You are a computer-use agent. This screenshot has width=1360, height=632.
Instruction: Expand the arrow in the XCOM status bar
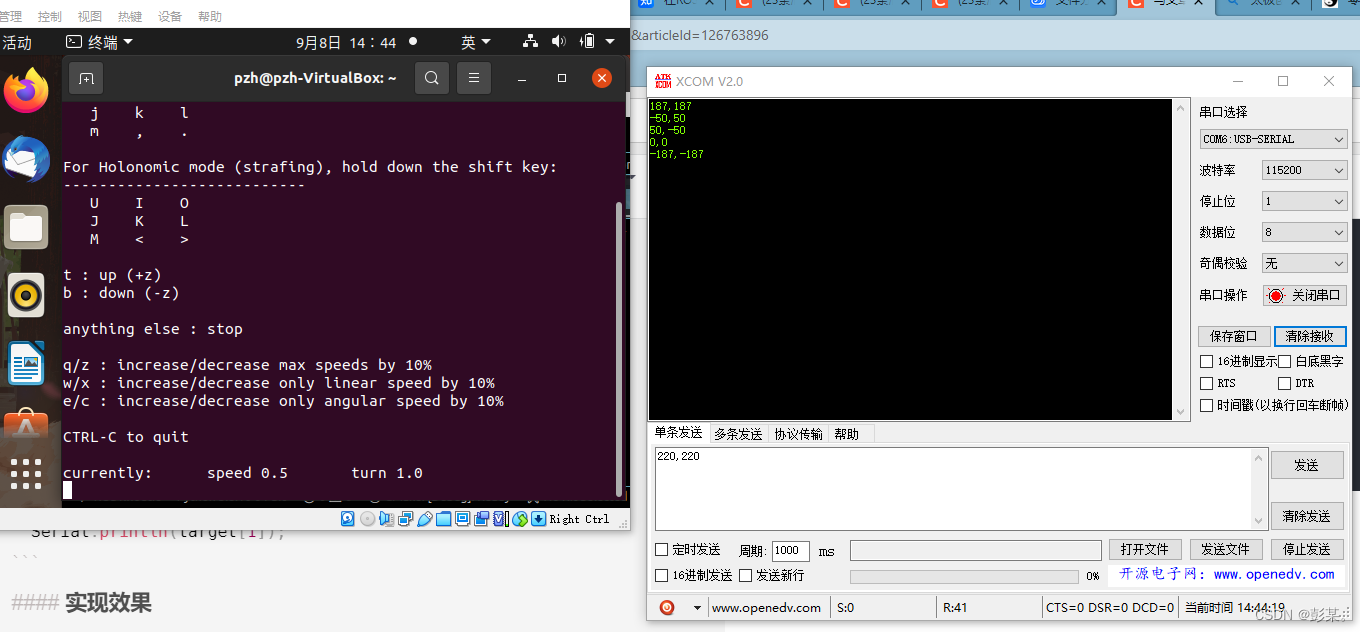[x=697, y=608]
